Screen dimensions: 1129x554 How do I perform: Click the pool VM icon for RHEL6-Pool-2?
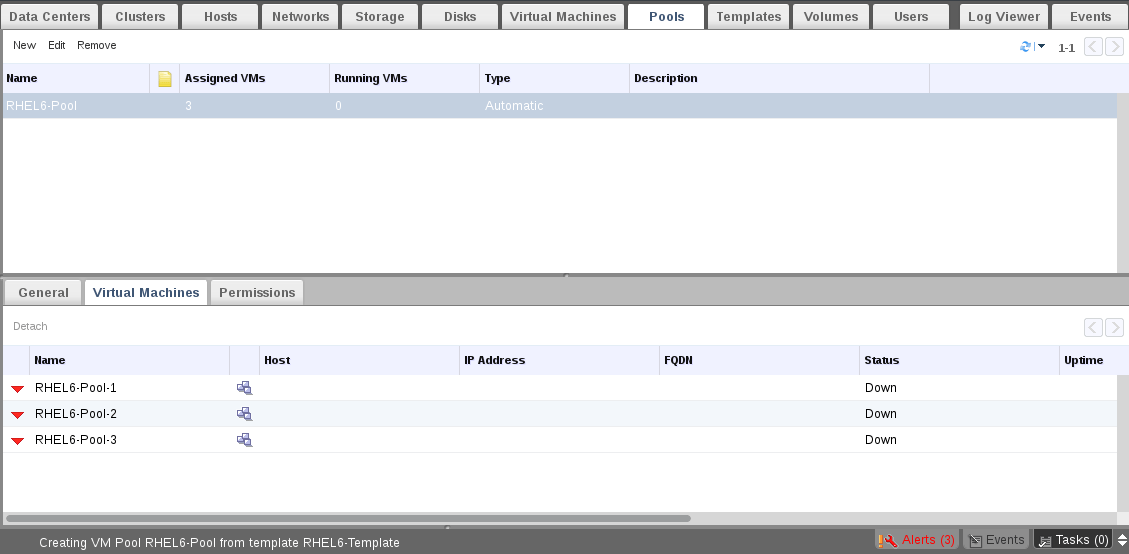[x=244, y=414]
